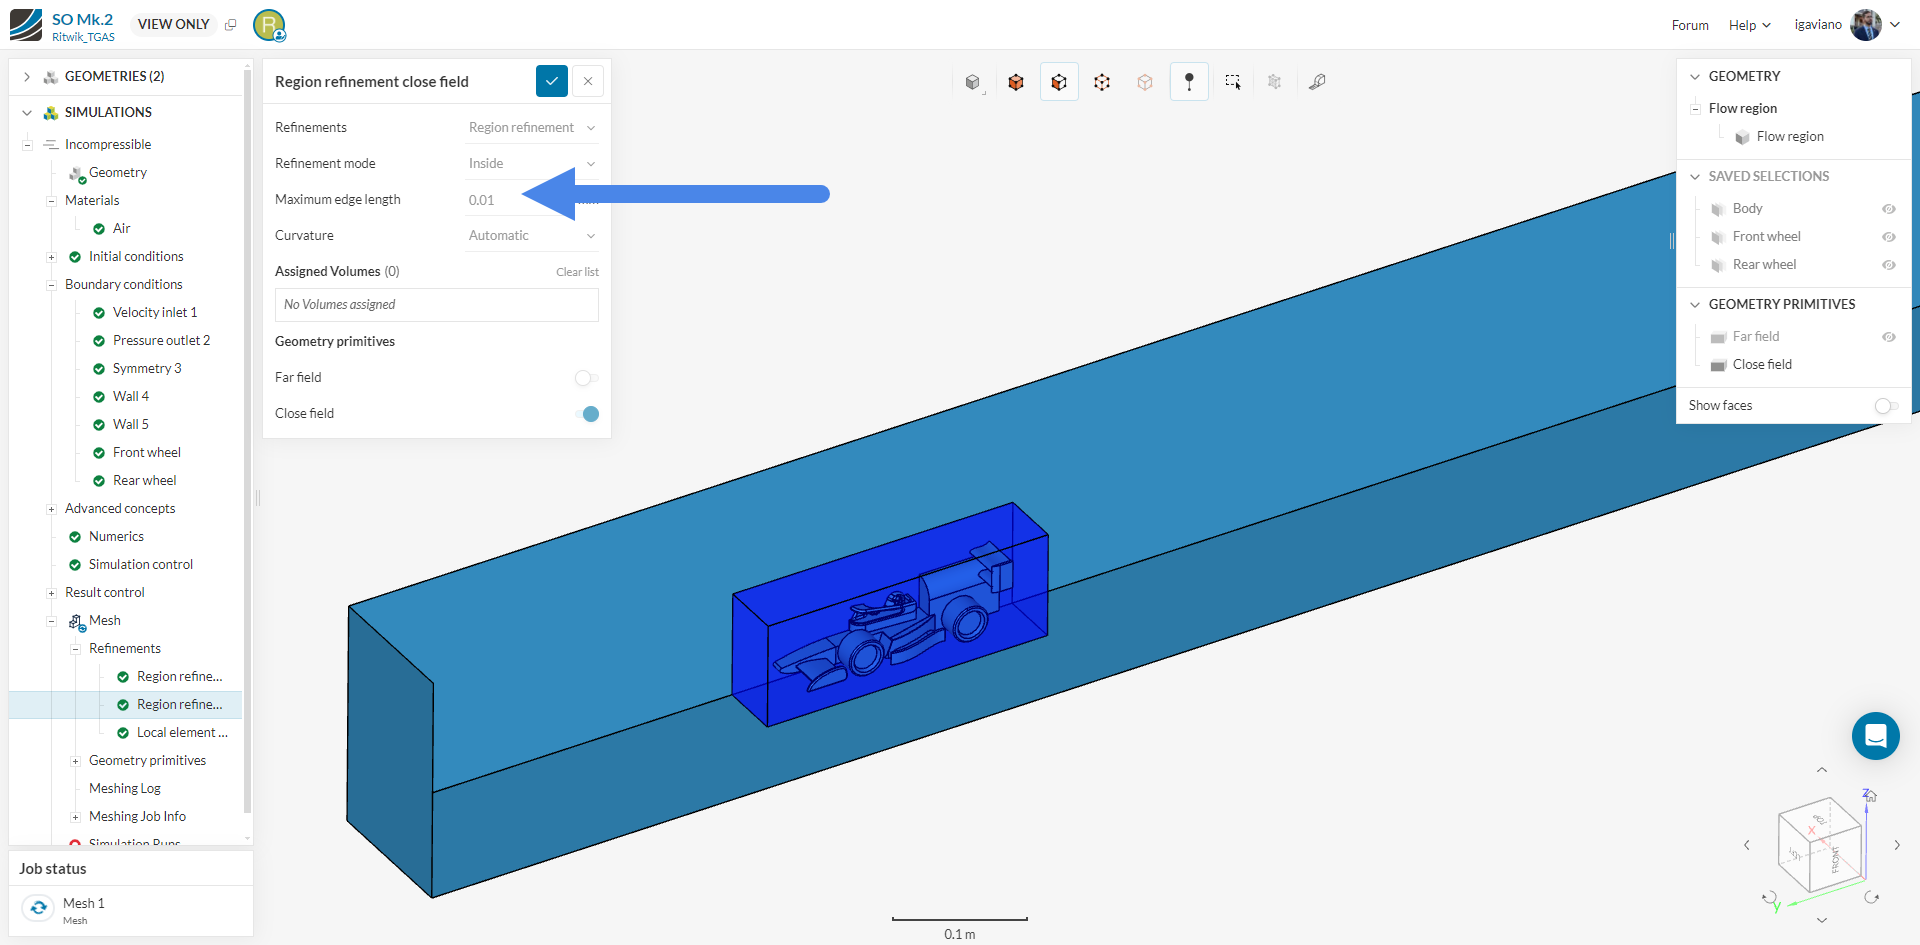The width and height of the screenshot is (1920, 945).
Task: Open the Forum link
Action: point(1689,25)
